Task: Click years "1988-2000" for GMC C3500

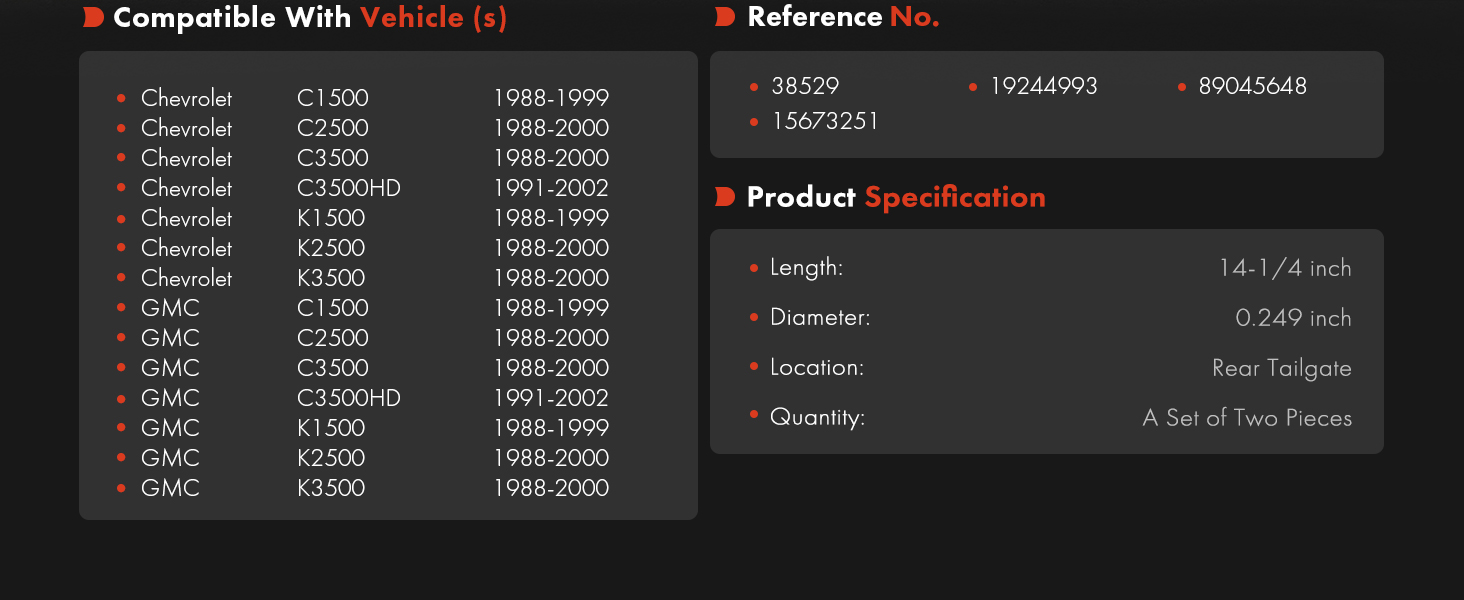Action: (x=551, y=368)
